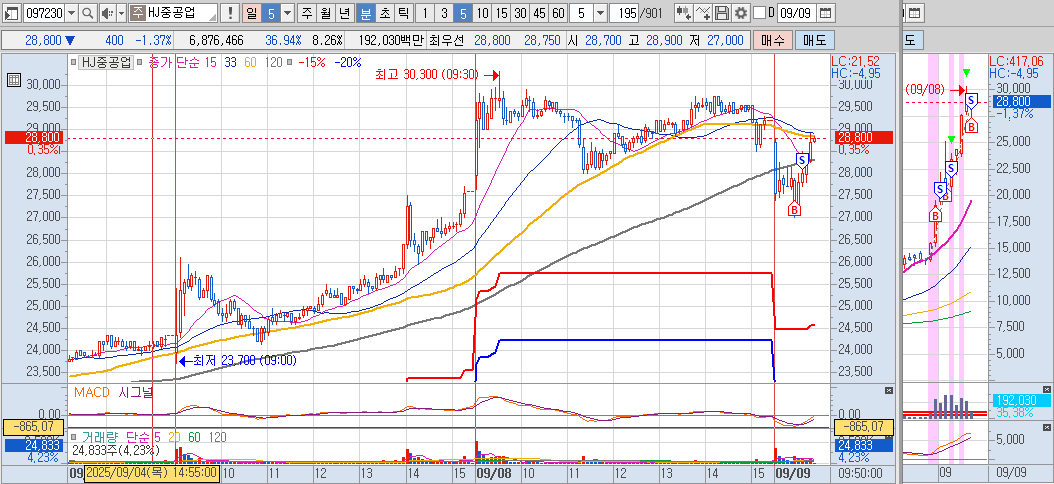Screen dimensions: 1054x484
Task: Click the HJ중공업 chart legend label
Action: click(x=106, y=63)
